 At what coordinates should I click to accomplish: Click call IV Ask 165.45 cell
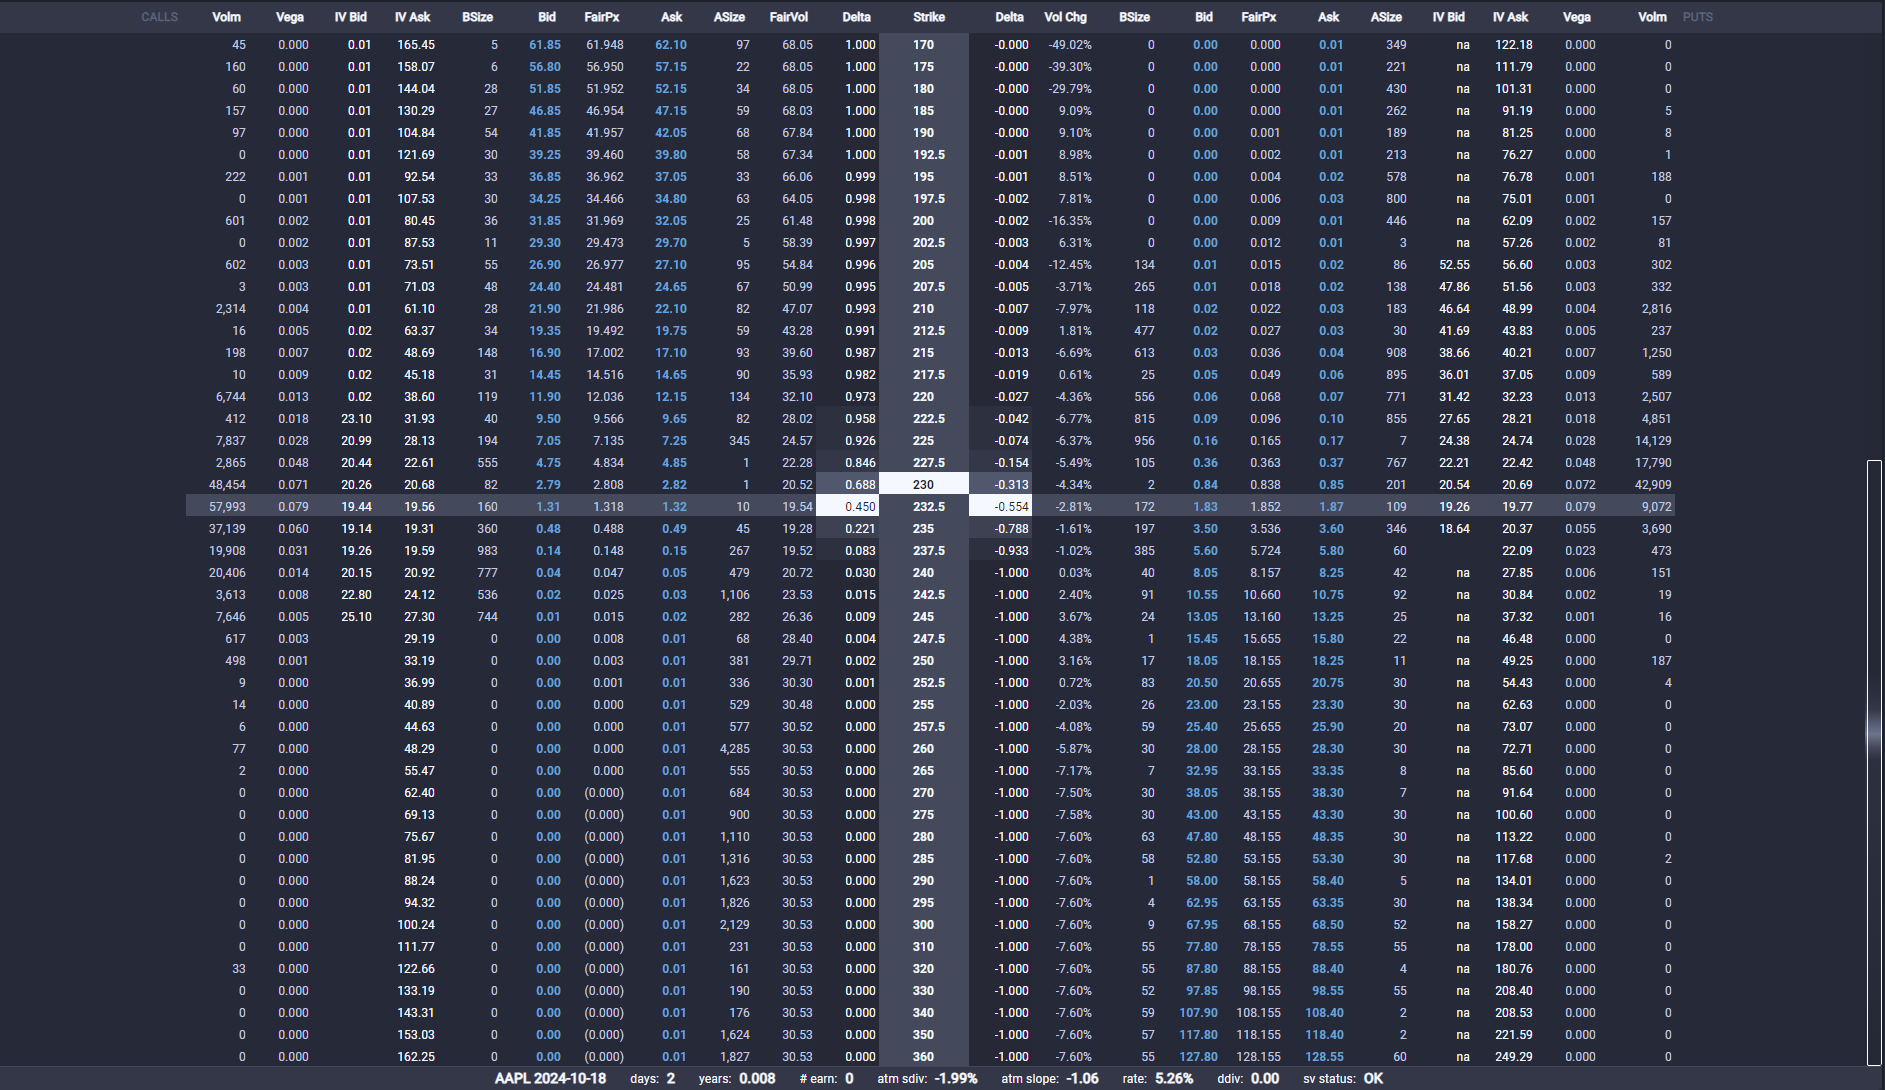(x=416, y=45)
